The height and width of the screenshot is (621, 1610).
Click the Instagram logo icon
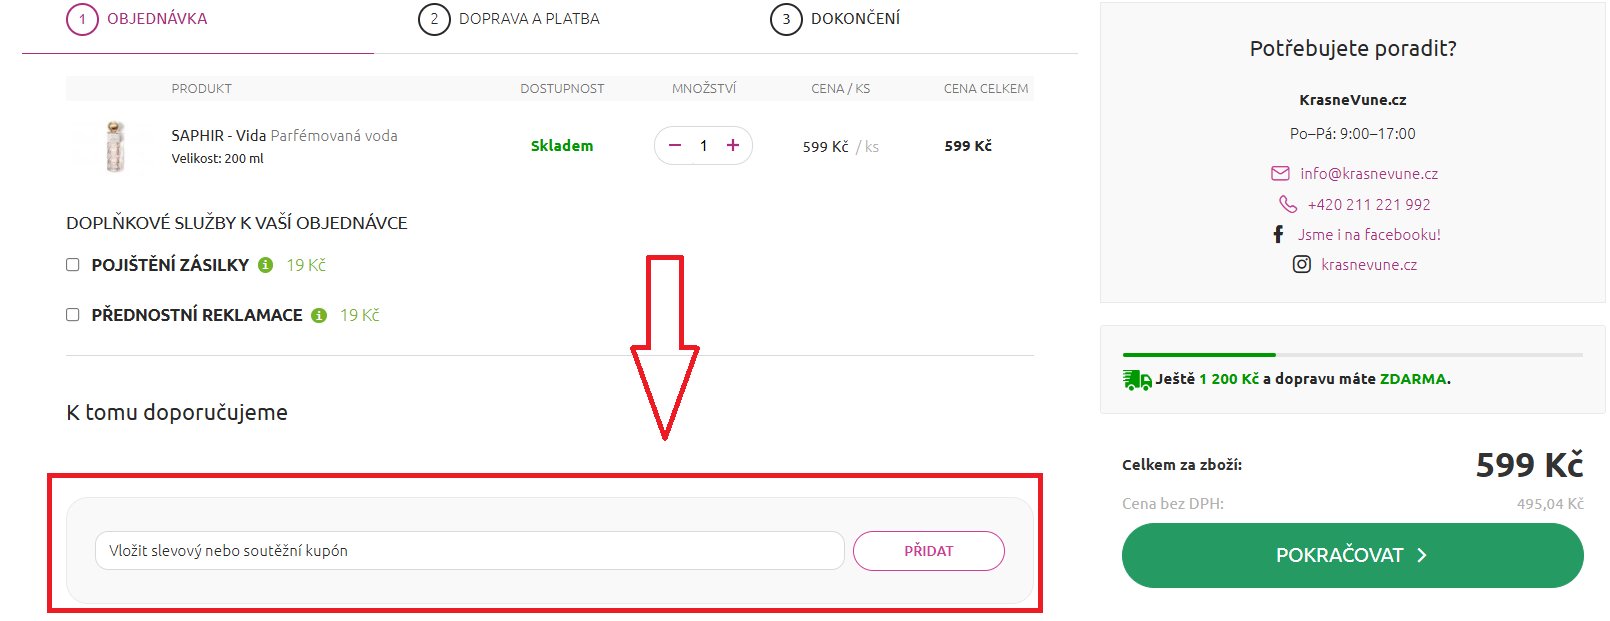(1302, 264)
